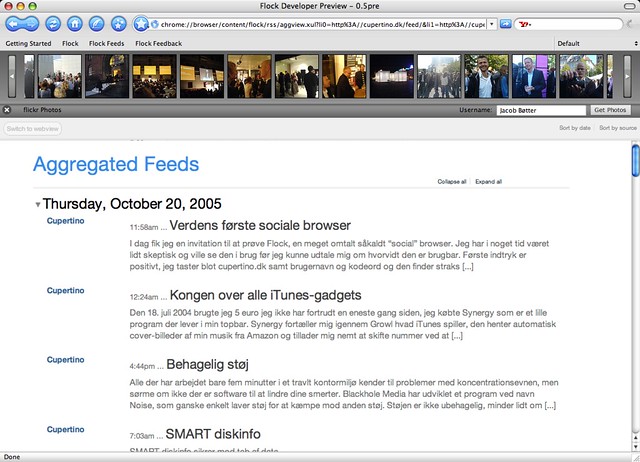Image resolution: width=640 pixels, height=462 pixels.
Task: Open headline SMART diskinfo
Action: 213,434
